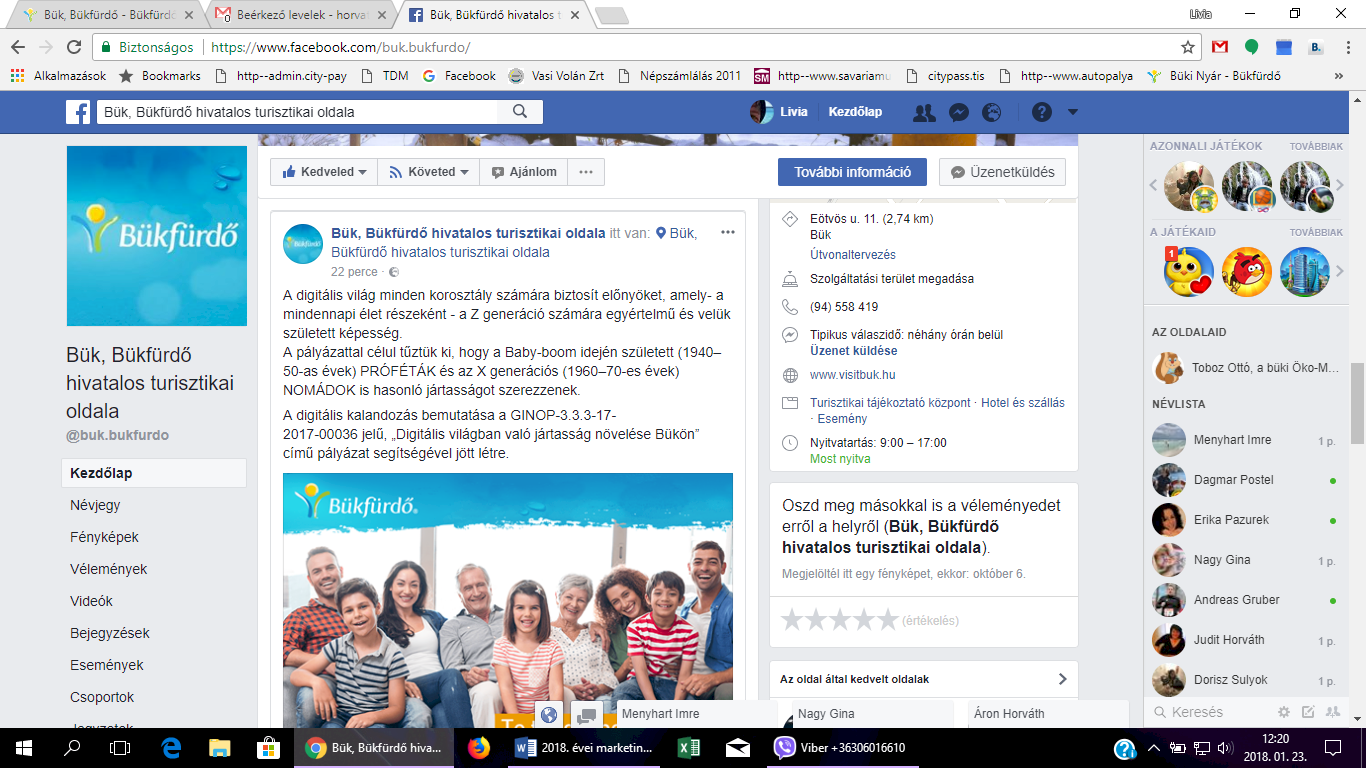
Task: Go back using the browser back arrow
Action: pyautogui.click(x=18, y=47)
